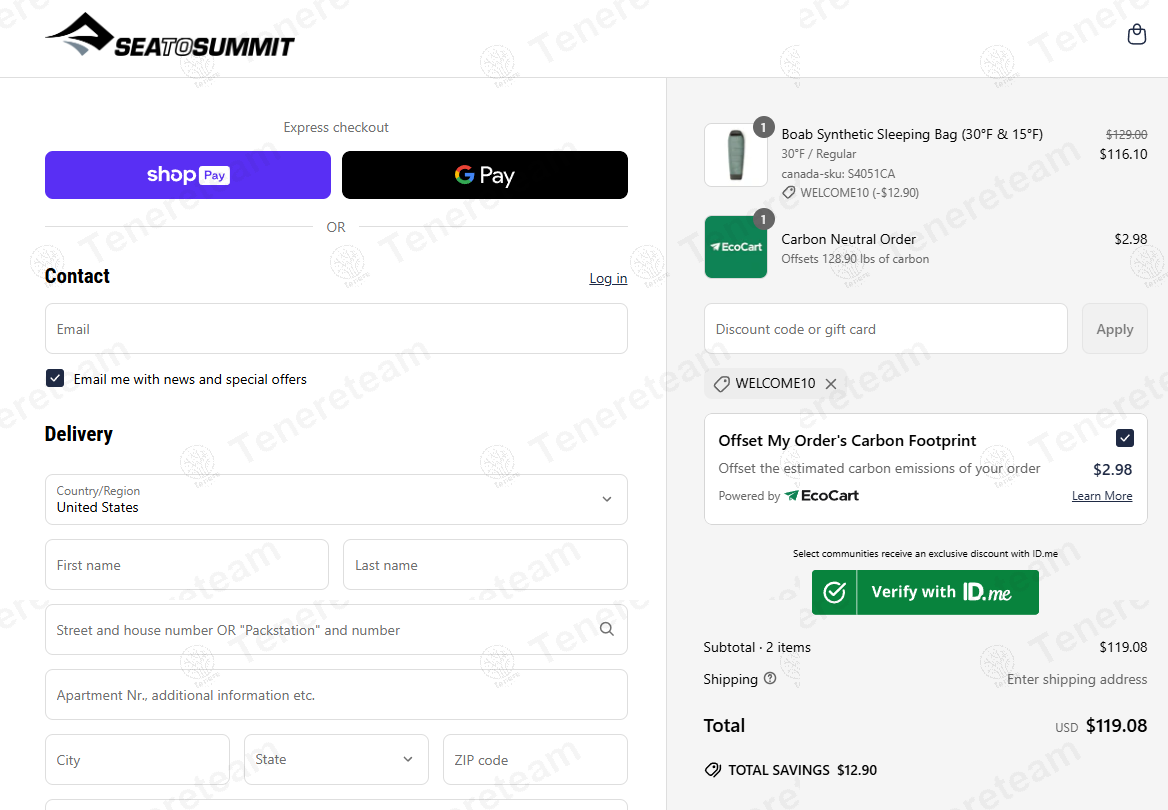Pay with Shop Pay express checkout
Image resolution: width=1168 pixels, height=810 pixels.
pos(188,175)
